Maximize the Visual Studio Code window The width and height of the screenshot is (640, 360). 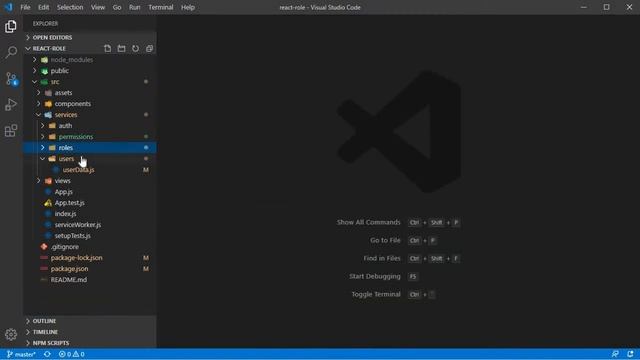click(607, 7)
